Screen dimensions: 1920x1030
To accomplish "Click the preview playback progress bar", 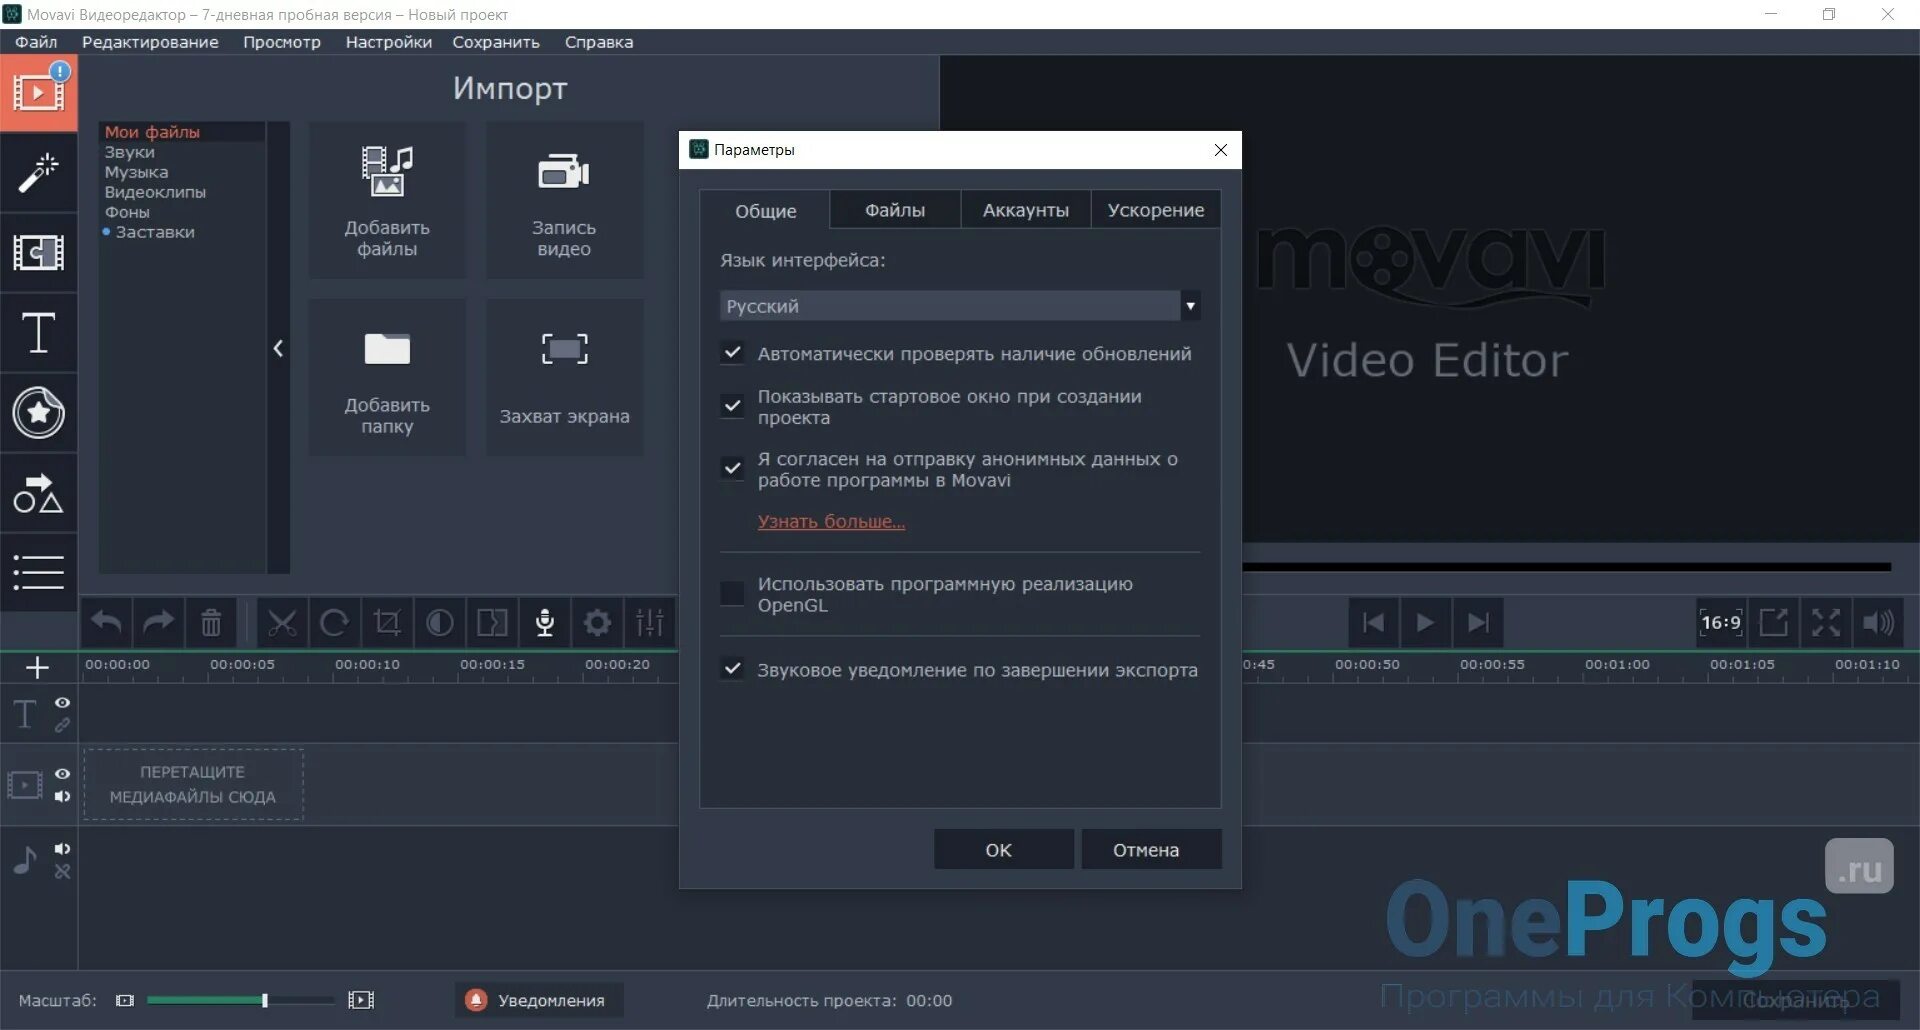I will point(1566,567).
